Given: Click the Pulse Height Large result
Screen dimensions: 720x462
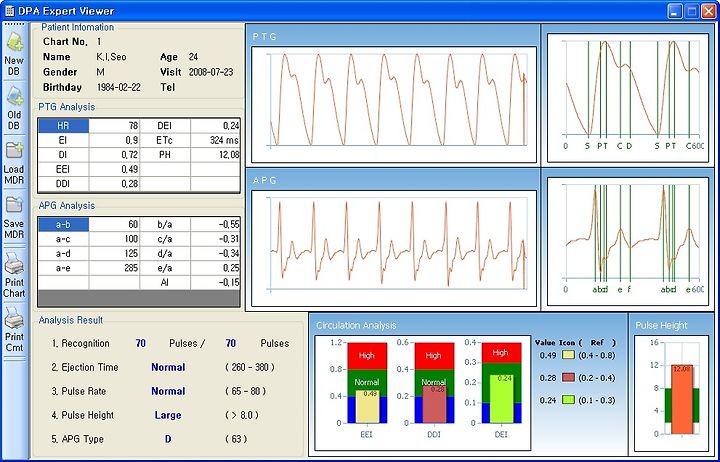Looking at the screenshot, I should (x=168, y=415).
